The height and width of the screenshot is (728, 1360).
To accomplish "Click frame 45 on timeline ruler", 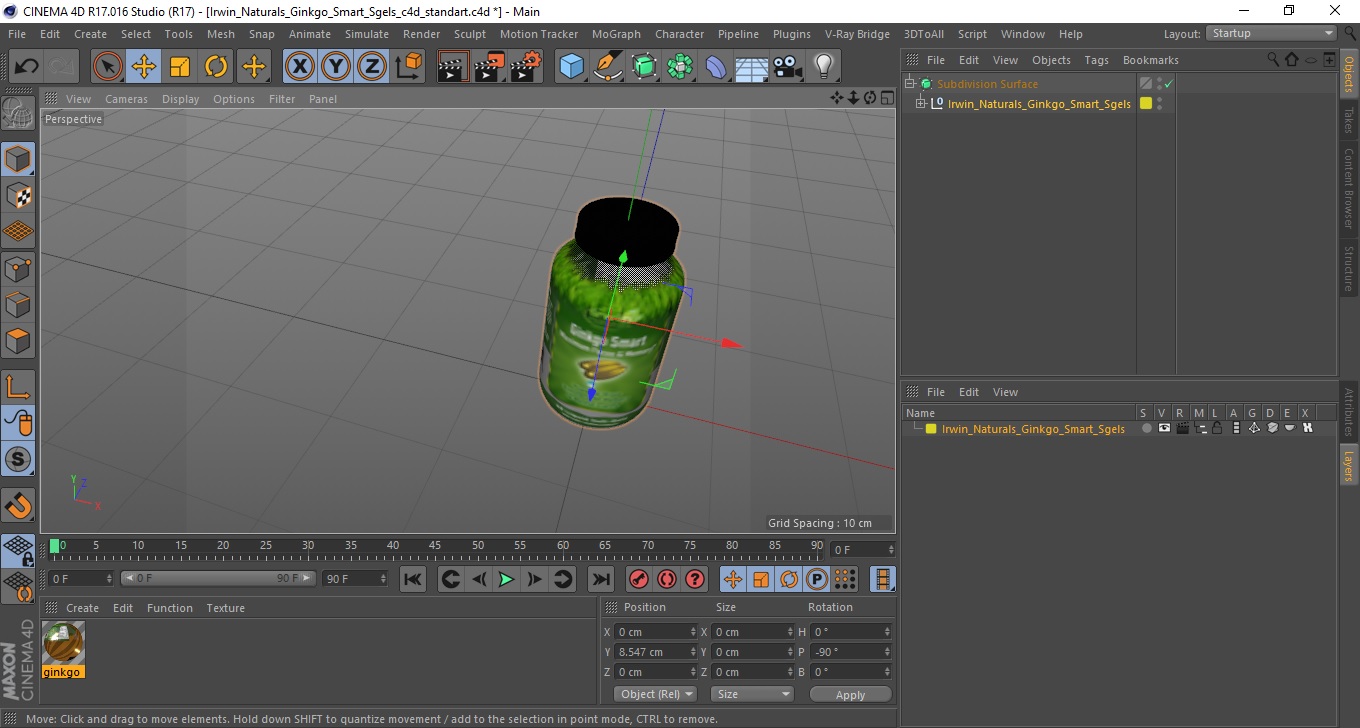I will pyautogui.click(x=435, y=546).
